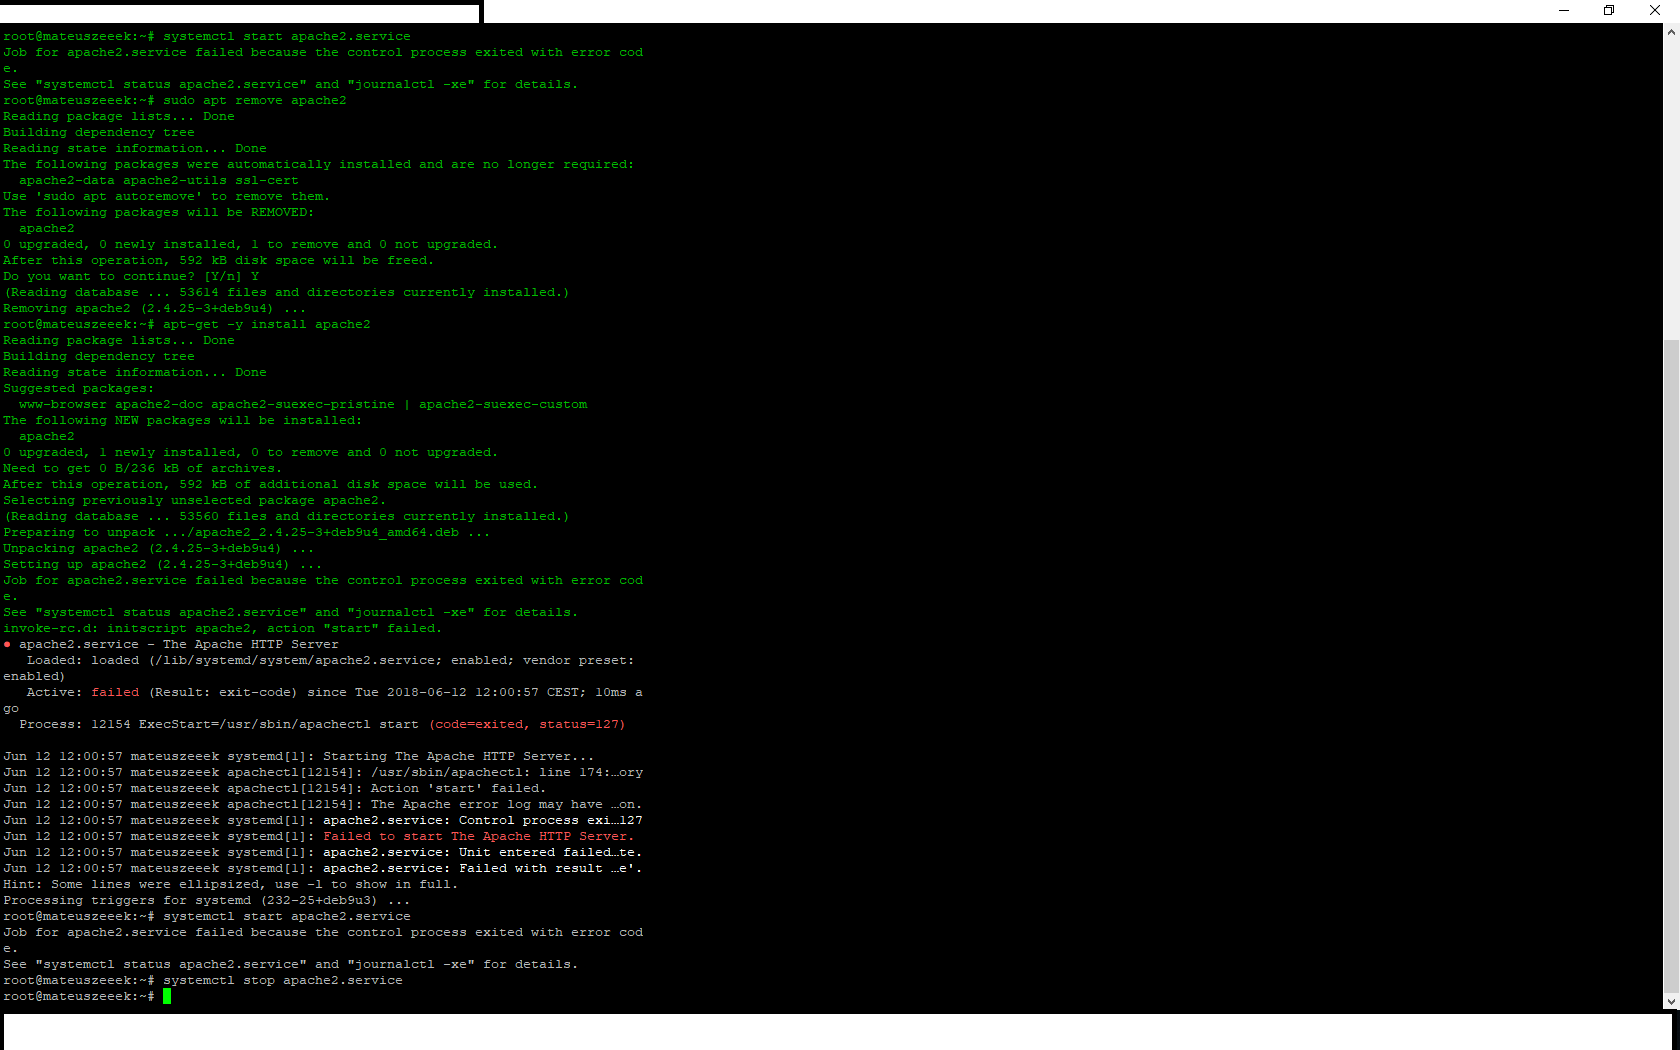
Task: Click the 'Processing triggers for systemd' line
Action: (206, 900)
